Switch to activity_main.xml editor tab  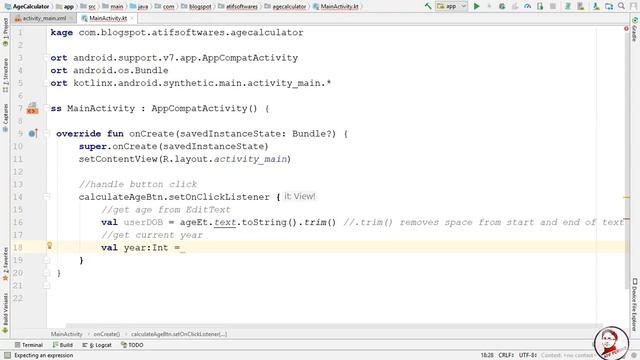tap(44, 18)
